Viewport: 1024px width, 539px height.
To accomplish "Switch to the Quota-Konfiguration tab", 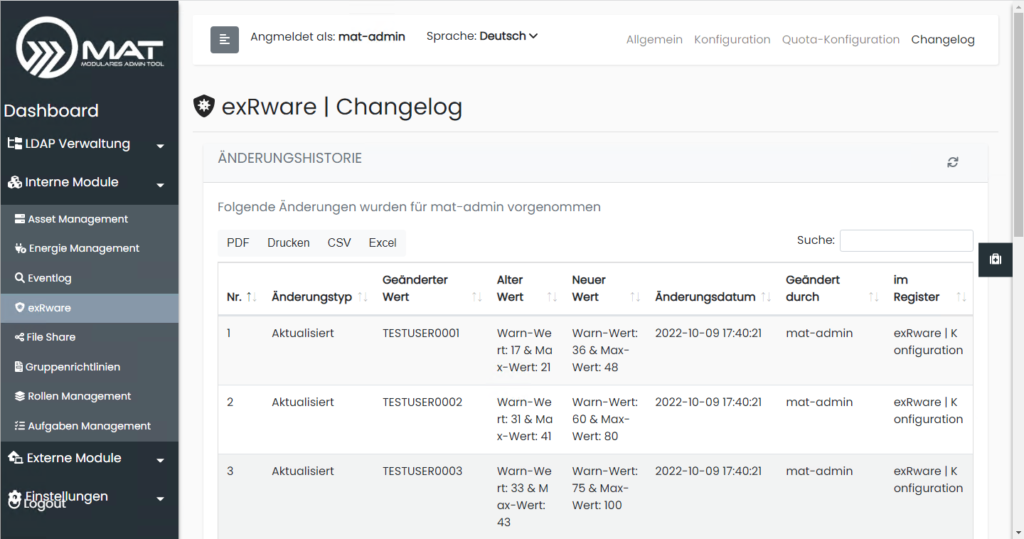I will pyautogui.click(x=840, y=40).
